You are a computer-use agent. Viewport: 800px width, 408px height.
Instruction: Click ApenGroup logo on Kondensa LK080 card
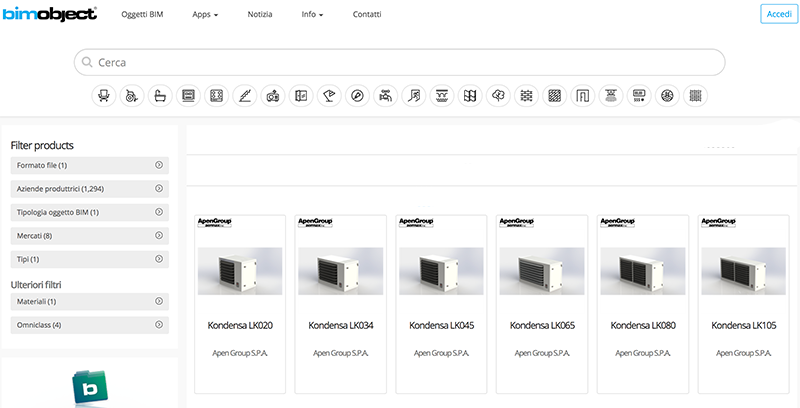coord(617,222)
